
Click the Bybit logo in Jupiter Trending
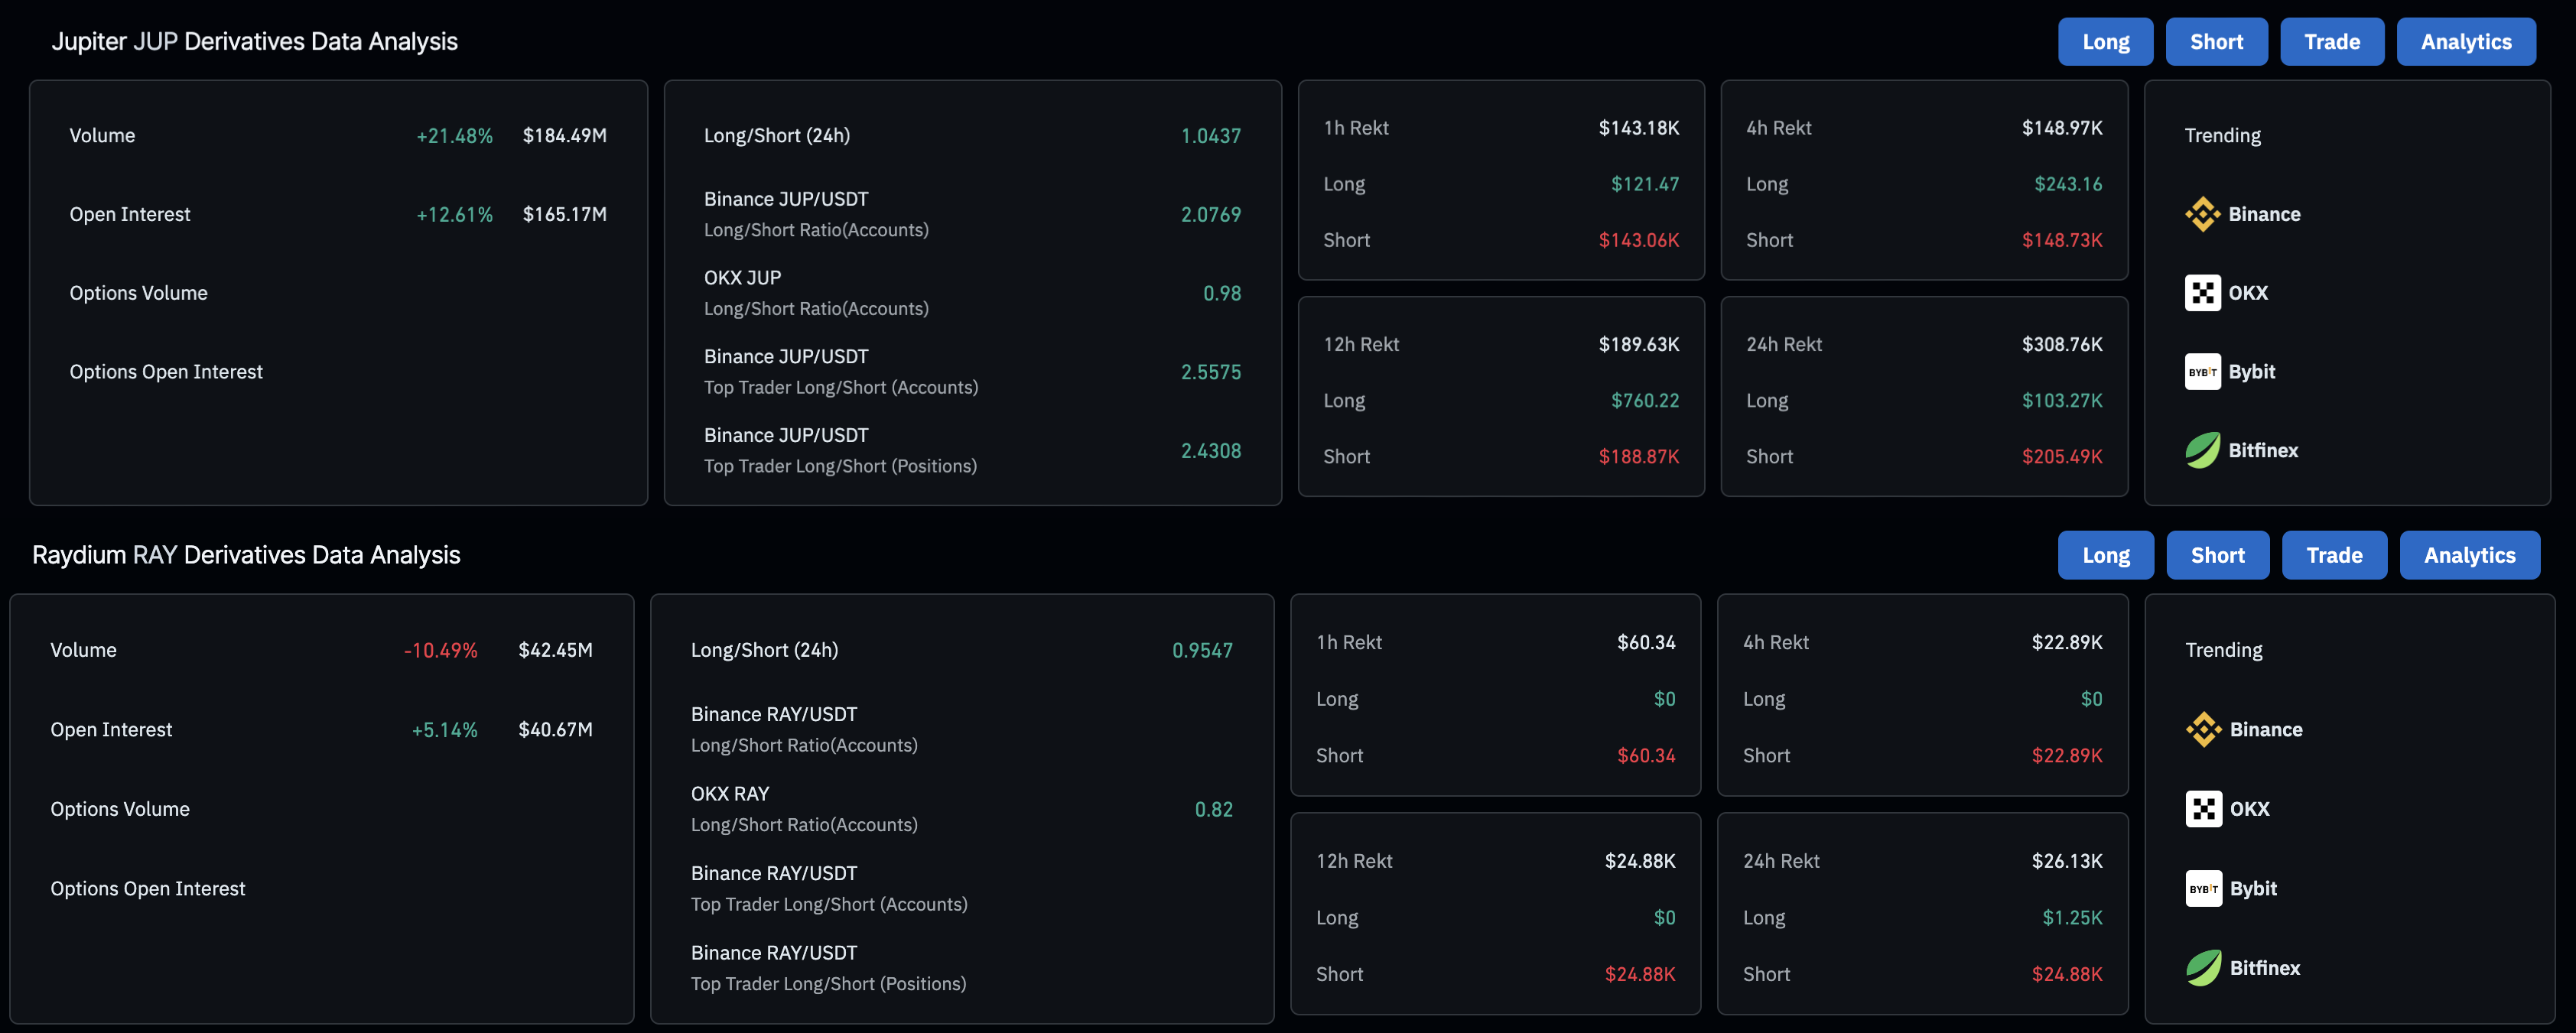[2202, 372]
